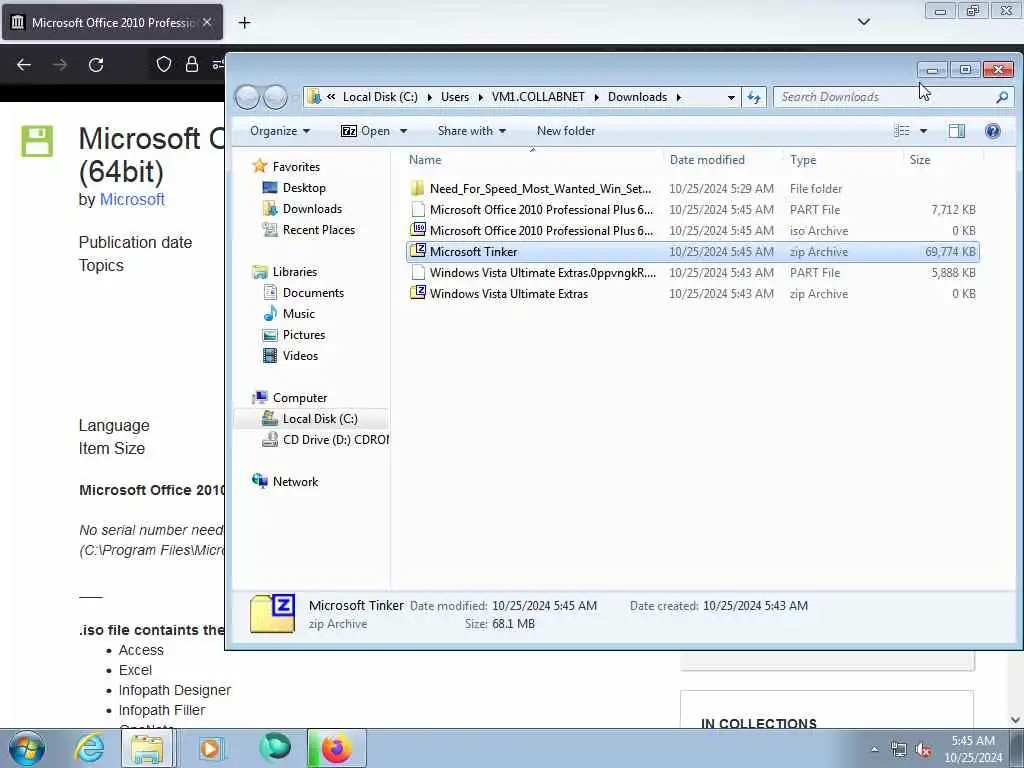Select the Windows Vista Ultimate Extras PART file
The height and width of the screenshot is (768, 1024).
coord(692,272)
